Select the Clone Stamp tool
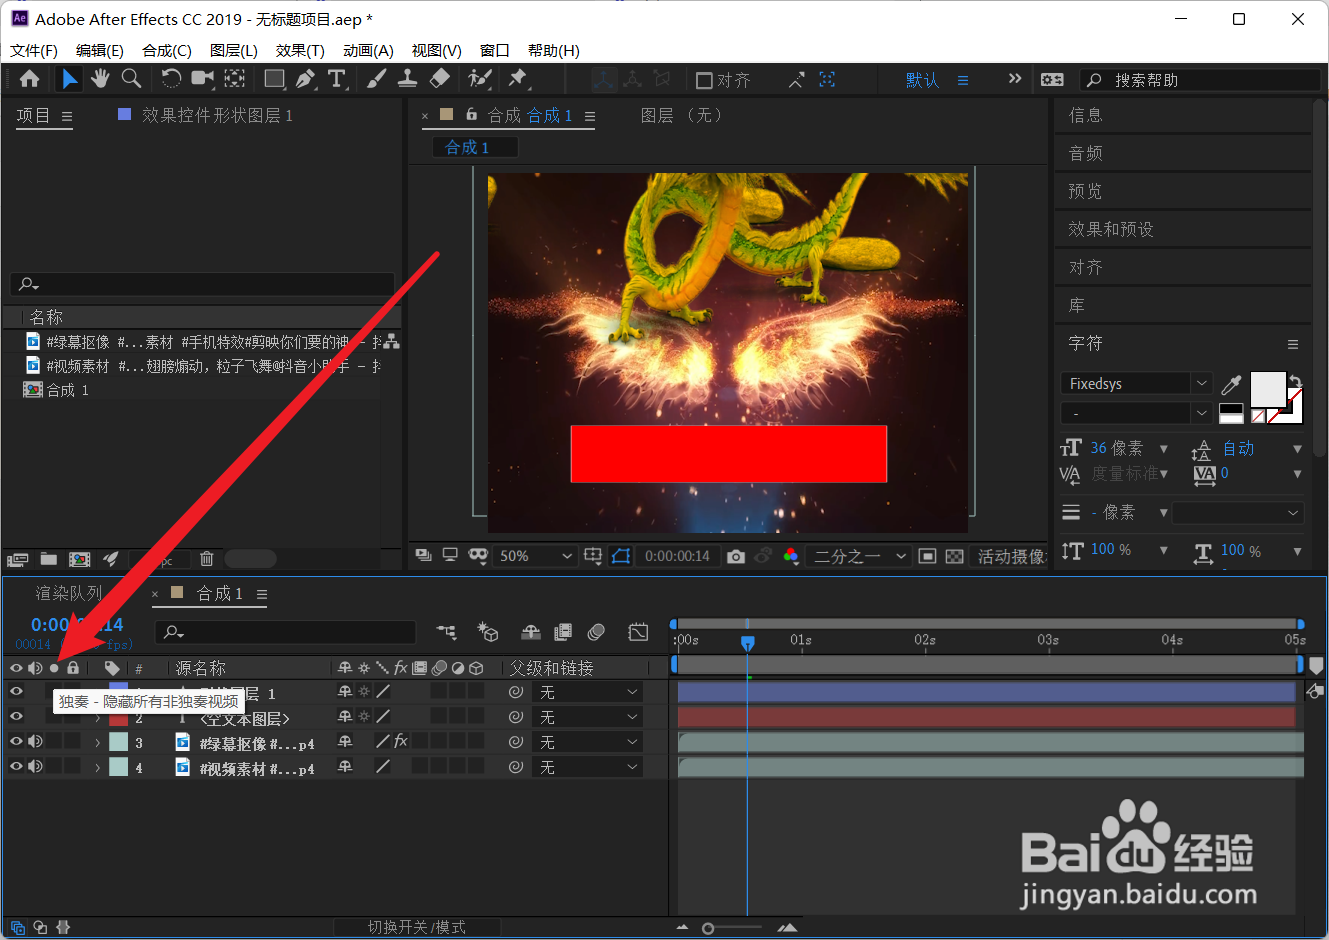This screenshot has width=1329, height=940. (408, 79)
